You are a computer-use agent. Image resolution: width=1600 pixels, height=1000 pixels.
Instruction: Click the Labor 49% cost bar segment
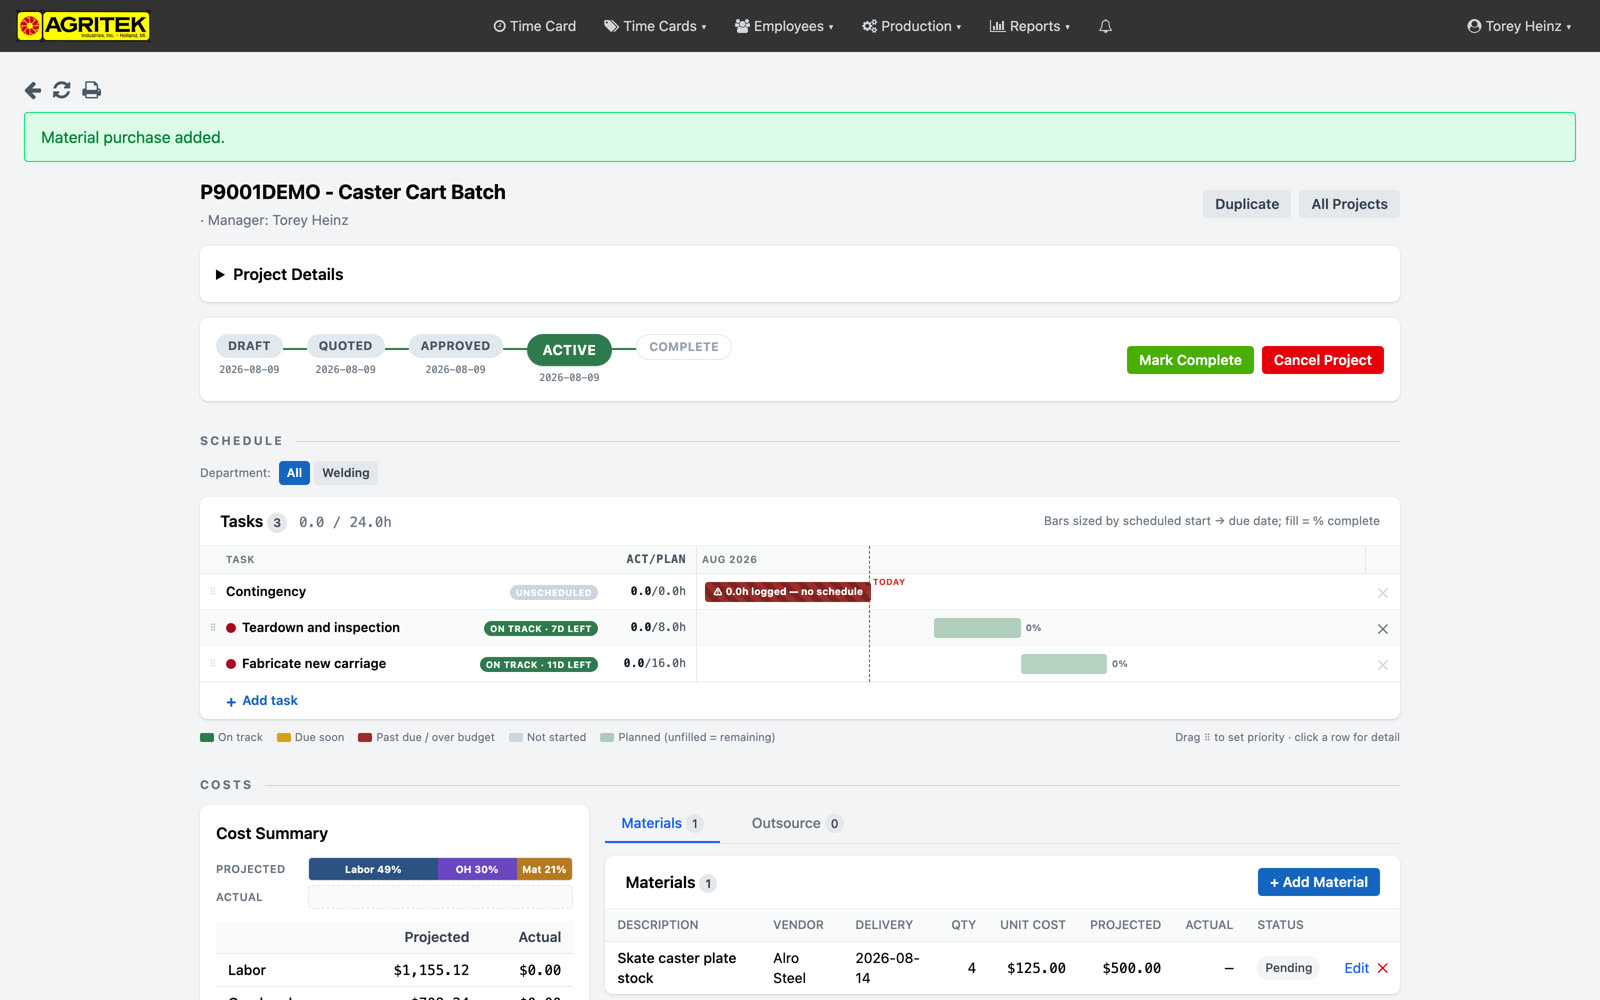tap(373, 869)
